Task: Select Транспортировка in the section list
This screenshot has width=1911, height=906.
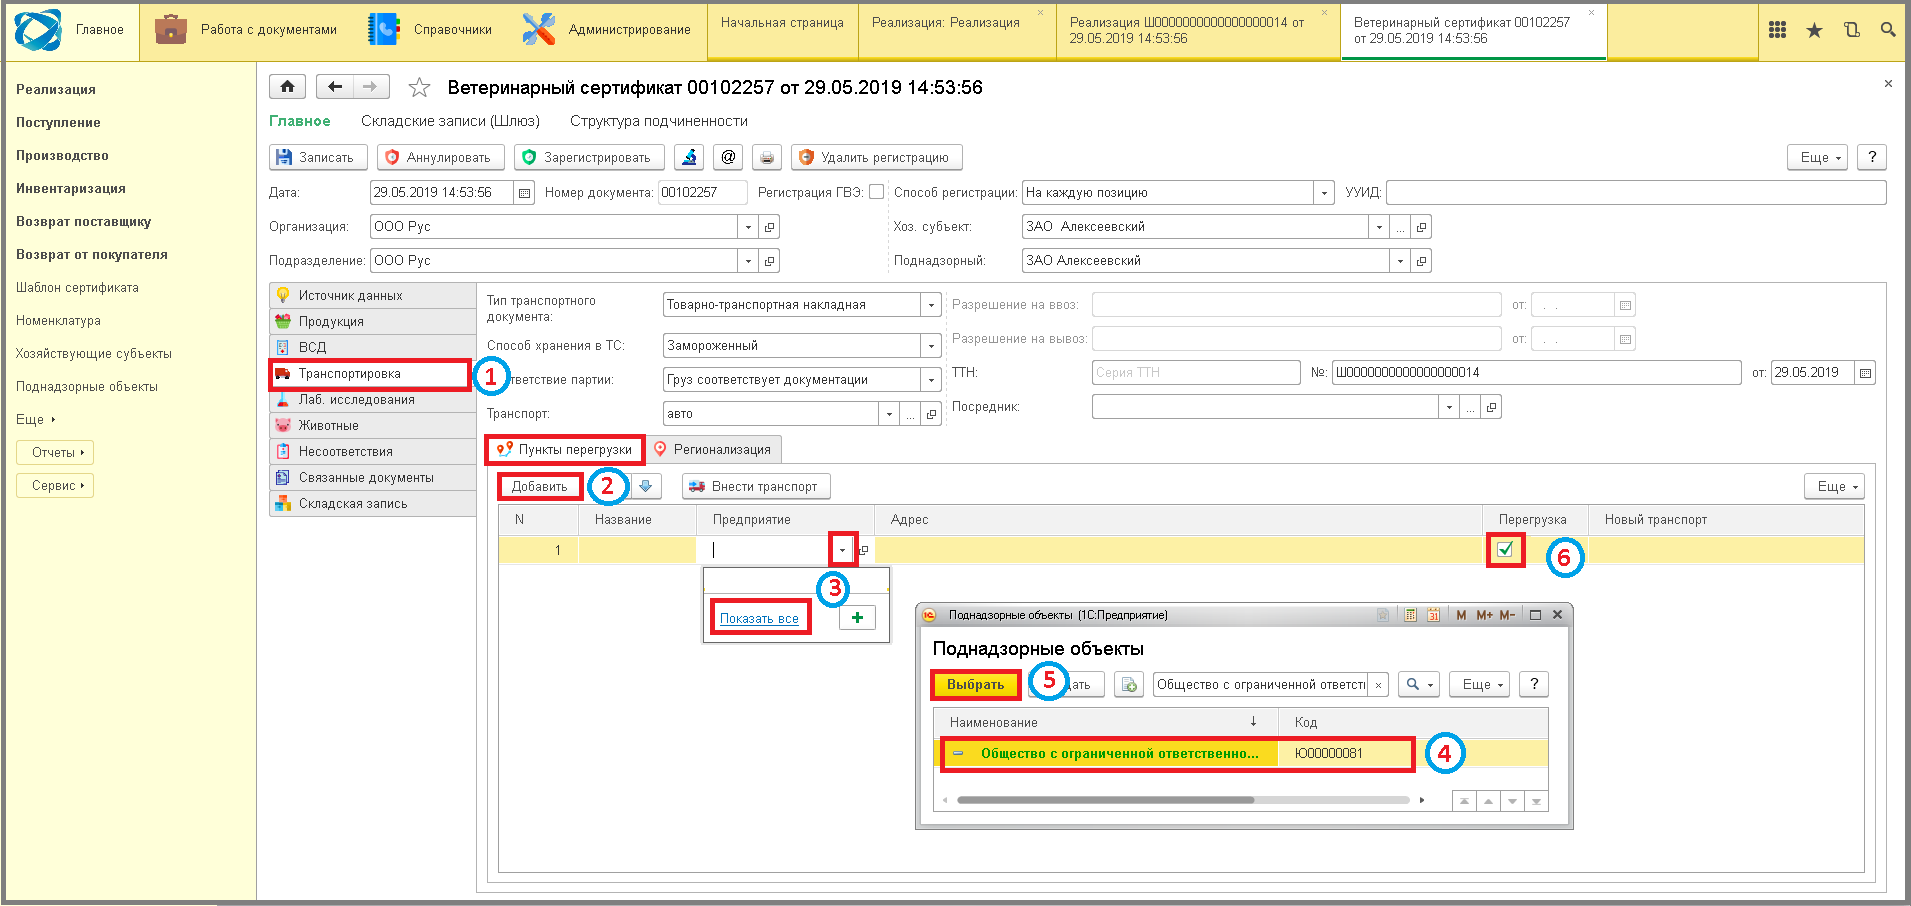Action: [x=349, y=374]
